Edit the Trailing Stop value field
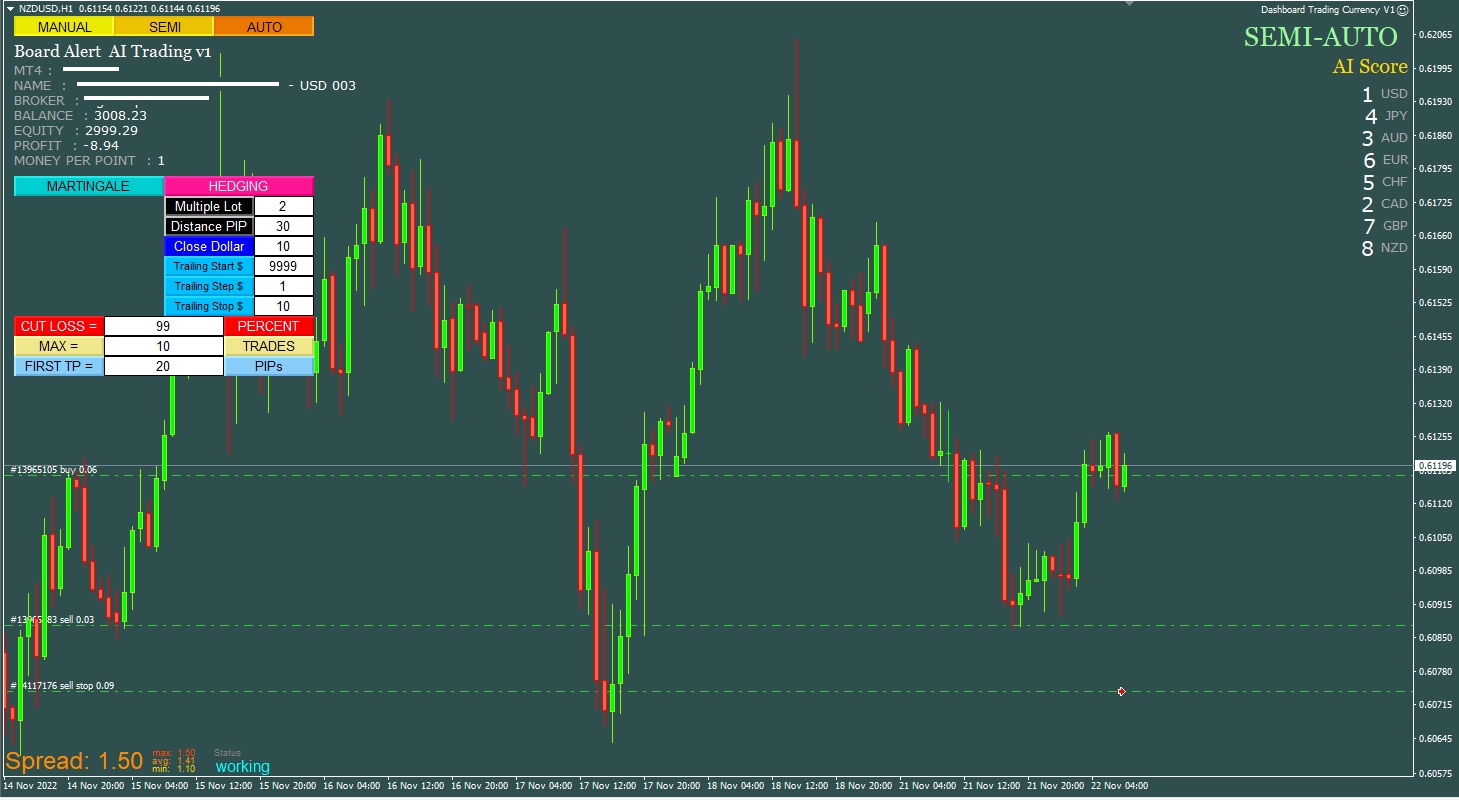1459x800 pixels. point(283,306)
